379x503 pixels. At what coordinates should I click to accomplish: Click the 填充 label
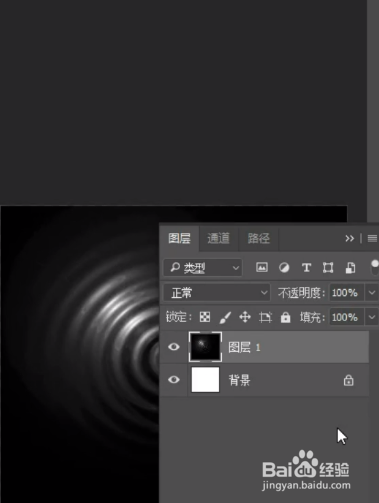pos(312,317)
